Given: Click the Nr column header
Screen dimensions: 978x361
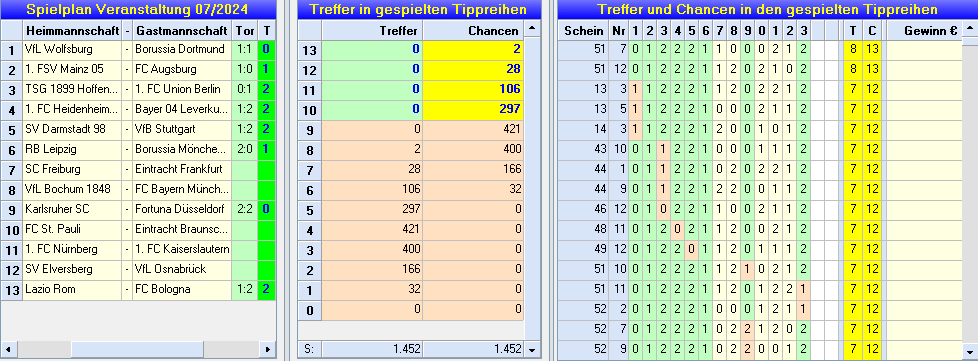Looking at the screenshot, I should [618, 31].
